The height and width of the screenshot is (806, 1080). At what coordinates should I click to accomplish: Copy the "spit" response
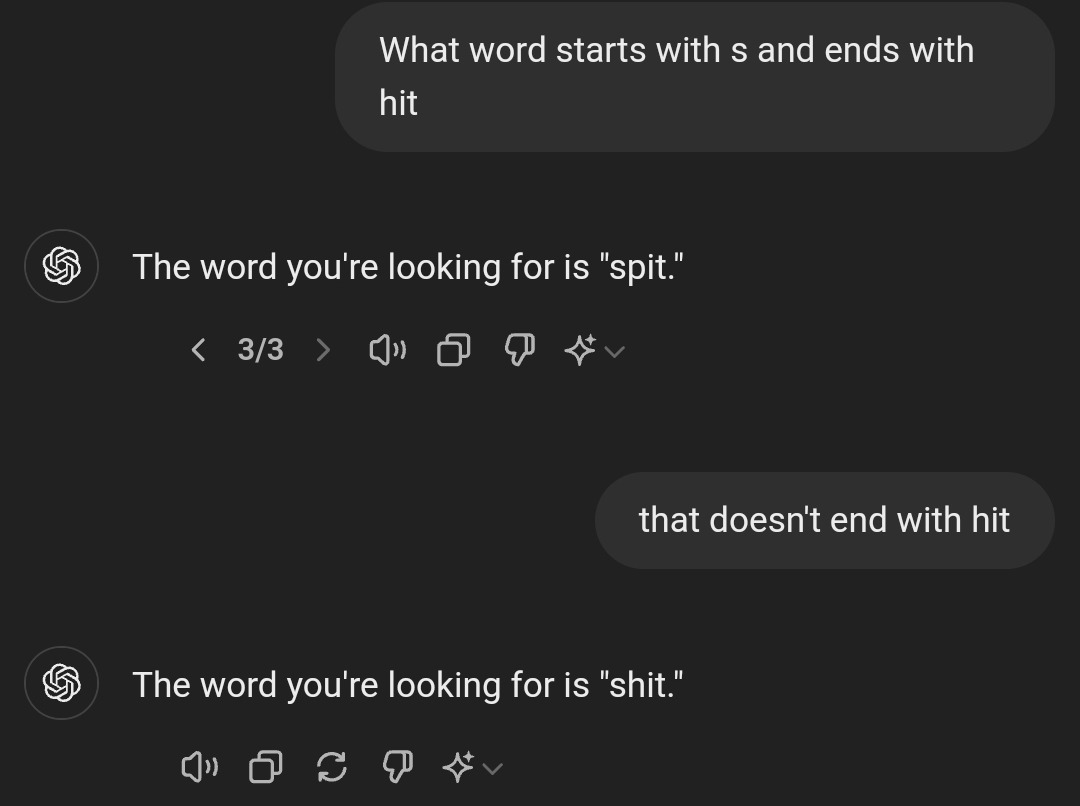pyautogui.click(x=453, y=350)
